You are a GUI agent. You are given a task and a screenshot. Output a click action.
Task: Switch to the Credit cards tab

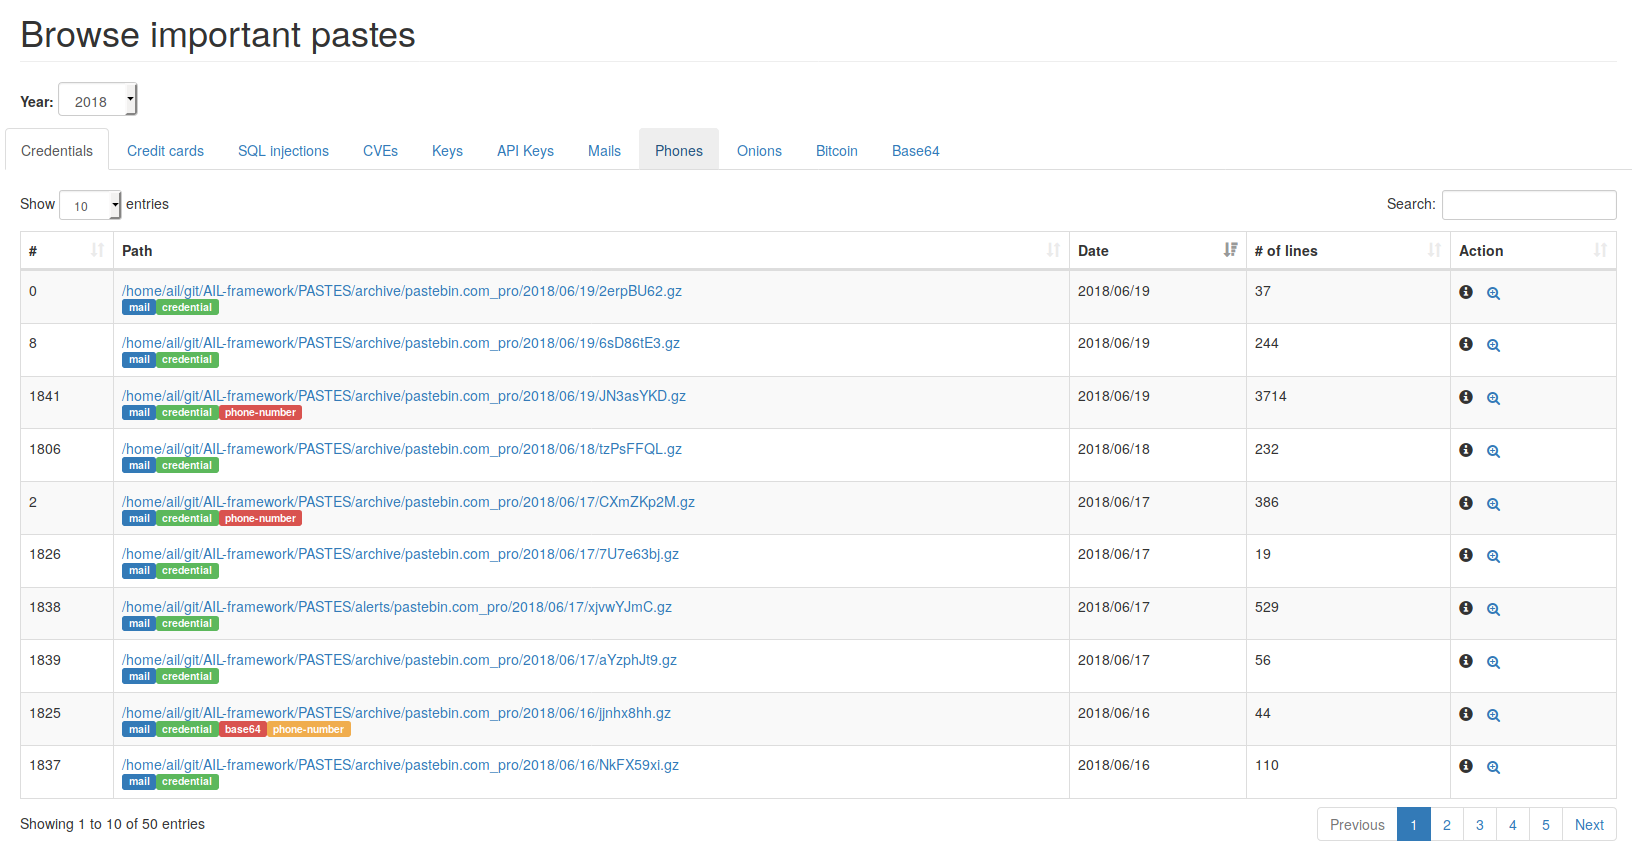coord(165,151)
